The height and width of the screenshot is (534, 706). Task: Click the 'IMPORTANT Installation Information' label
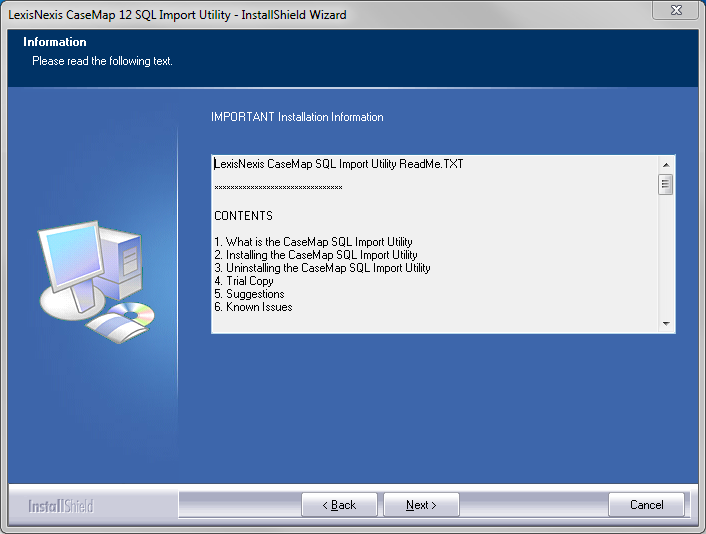[297, 117]
